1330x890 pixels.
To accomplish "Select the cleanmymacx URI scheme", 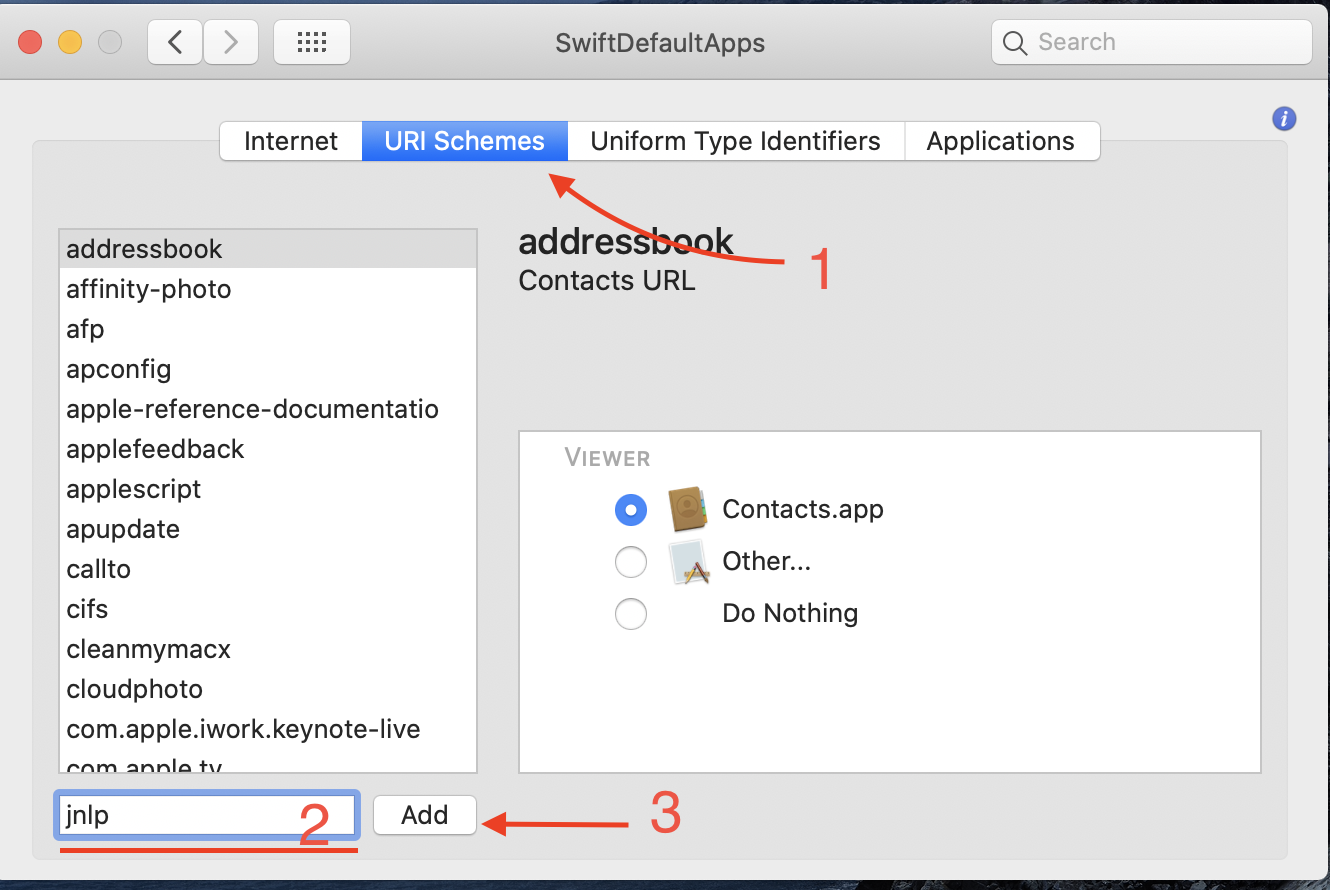I will [148, 648].
